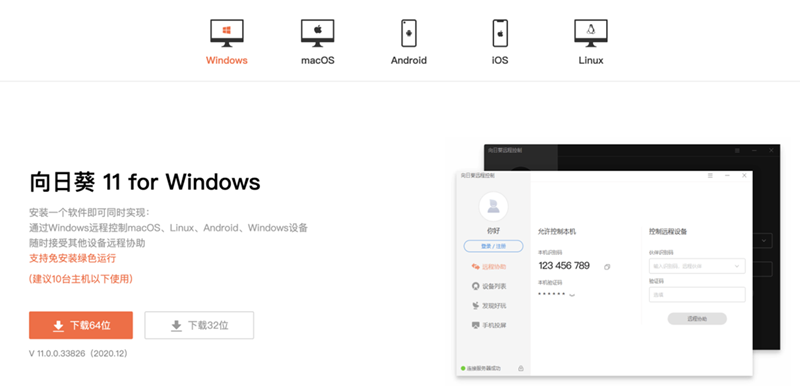
Task: Click the 向日葵 11 for Windows heading
Action: [x=145, y=182]
